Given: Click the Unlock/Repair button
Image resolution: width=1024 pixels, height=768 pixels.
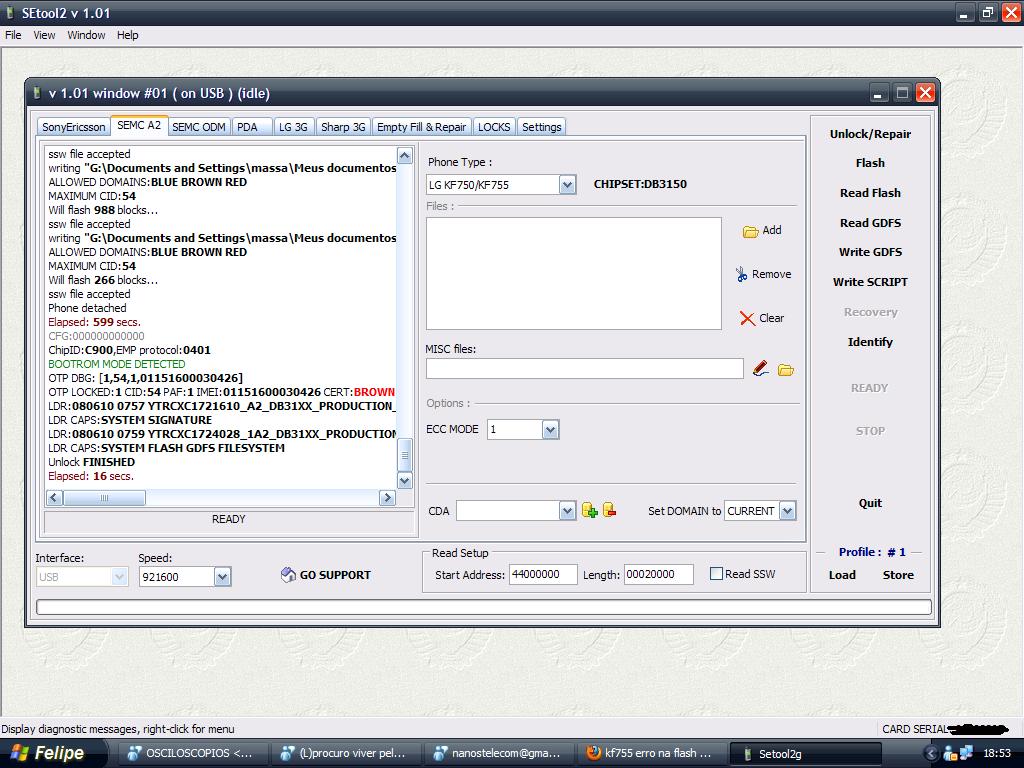Looking at the screenshot, I should (x=870, y=134).
